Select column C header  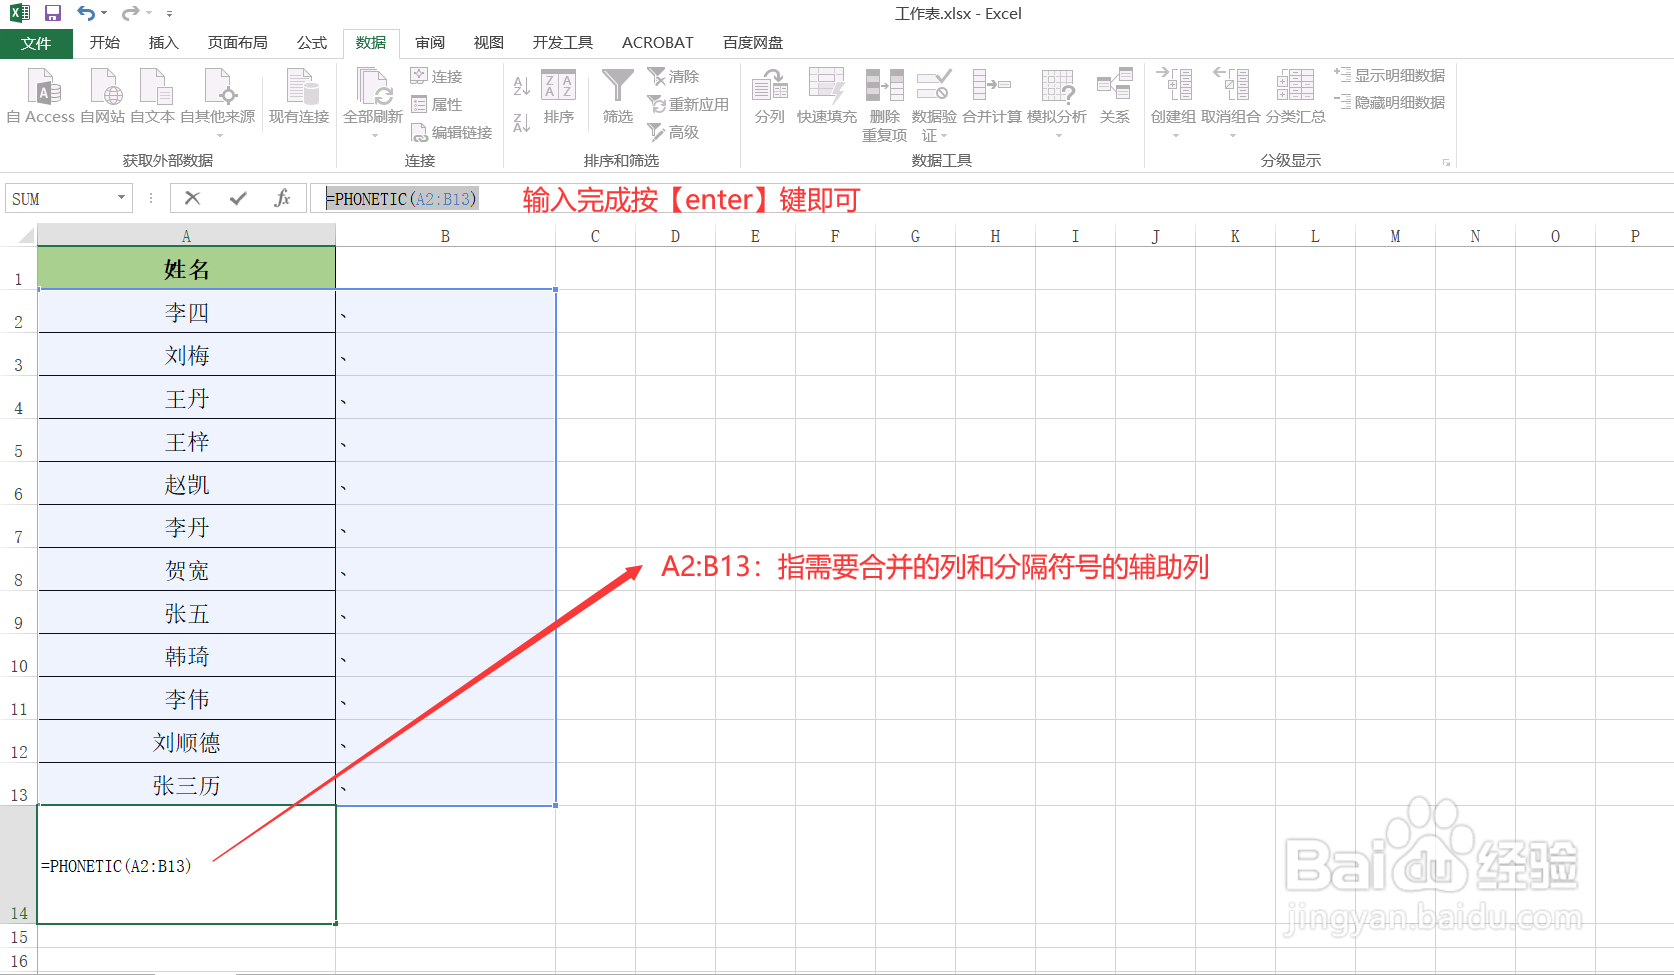pyautogui.click(x=595, y=236)
